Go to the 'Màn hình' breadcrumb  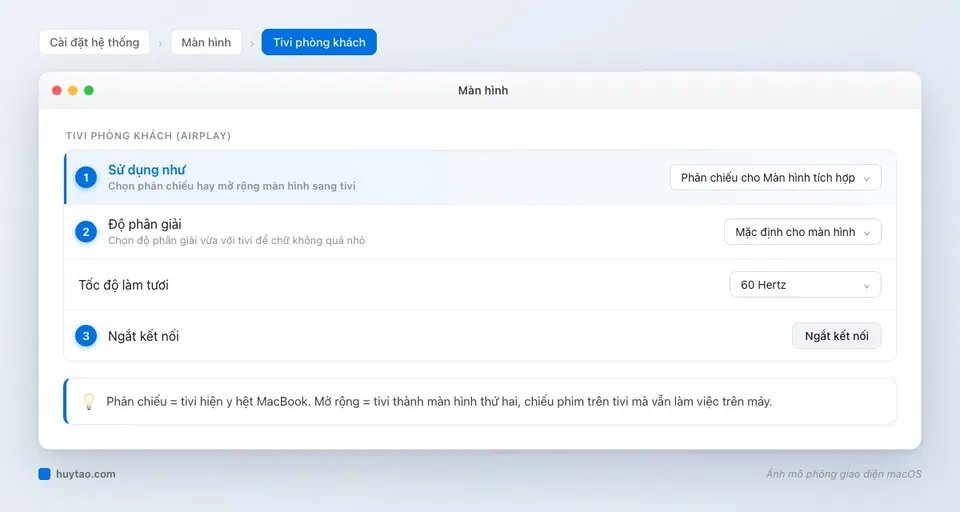206,42
